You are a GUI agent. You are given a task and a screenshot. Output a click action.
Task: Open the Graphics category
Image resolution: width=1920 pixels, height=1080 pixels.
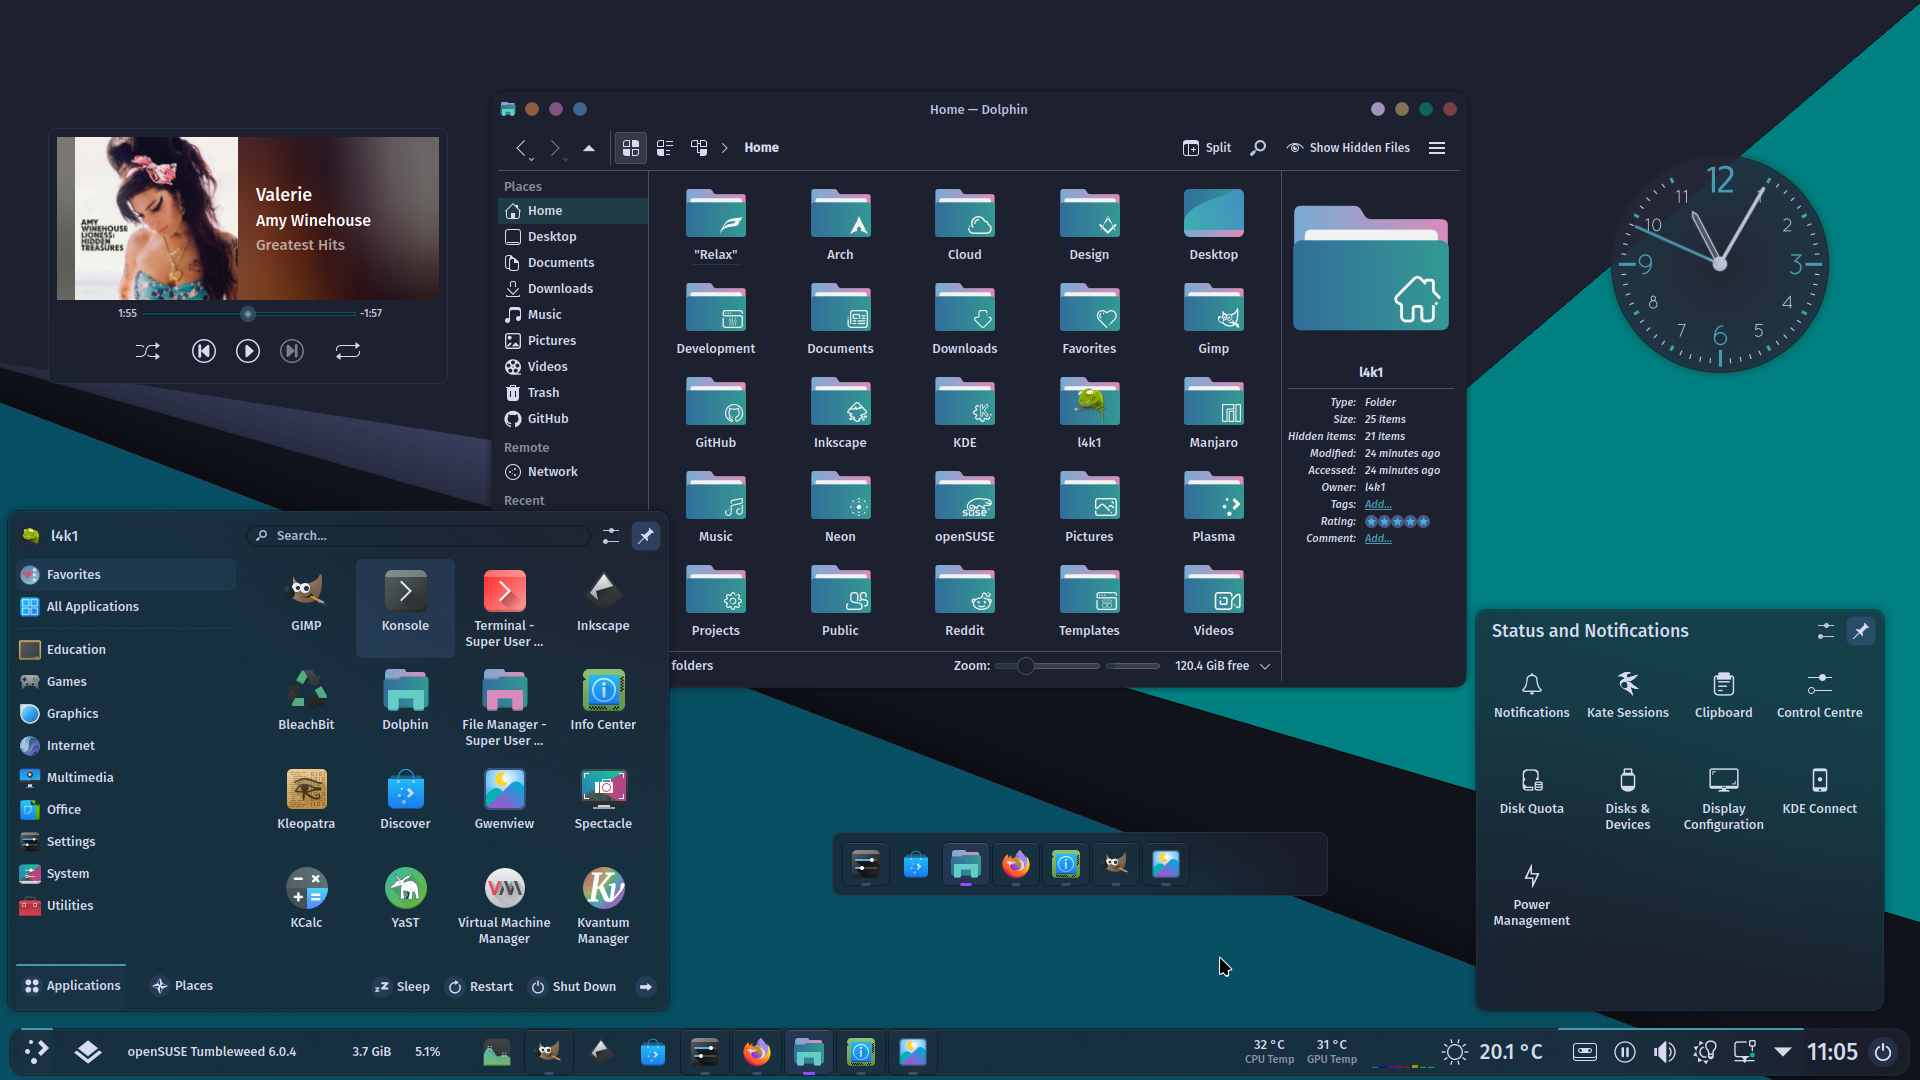point(126,714)
